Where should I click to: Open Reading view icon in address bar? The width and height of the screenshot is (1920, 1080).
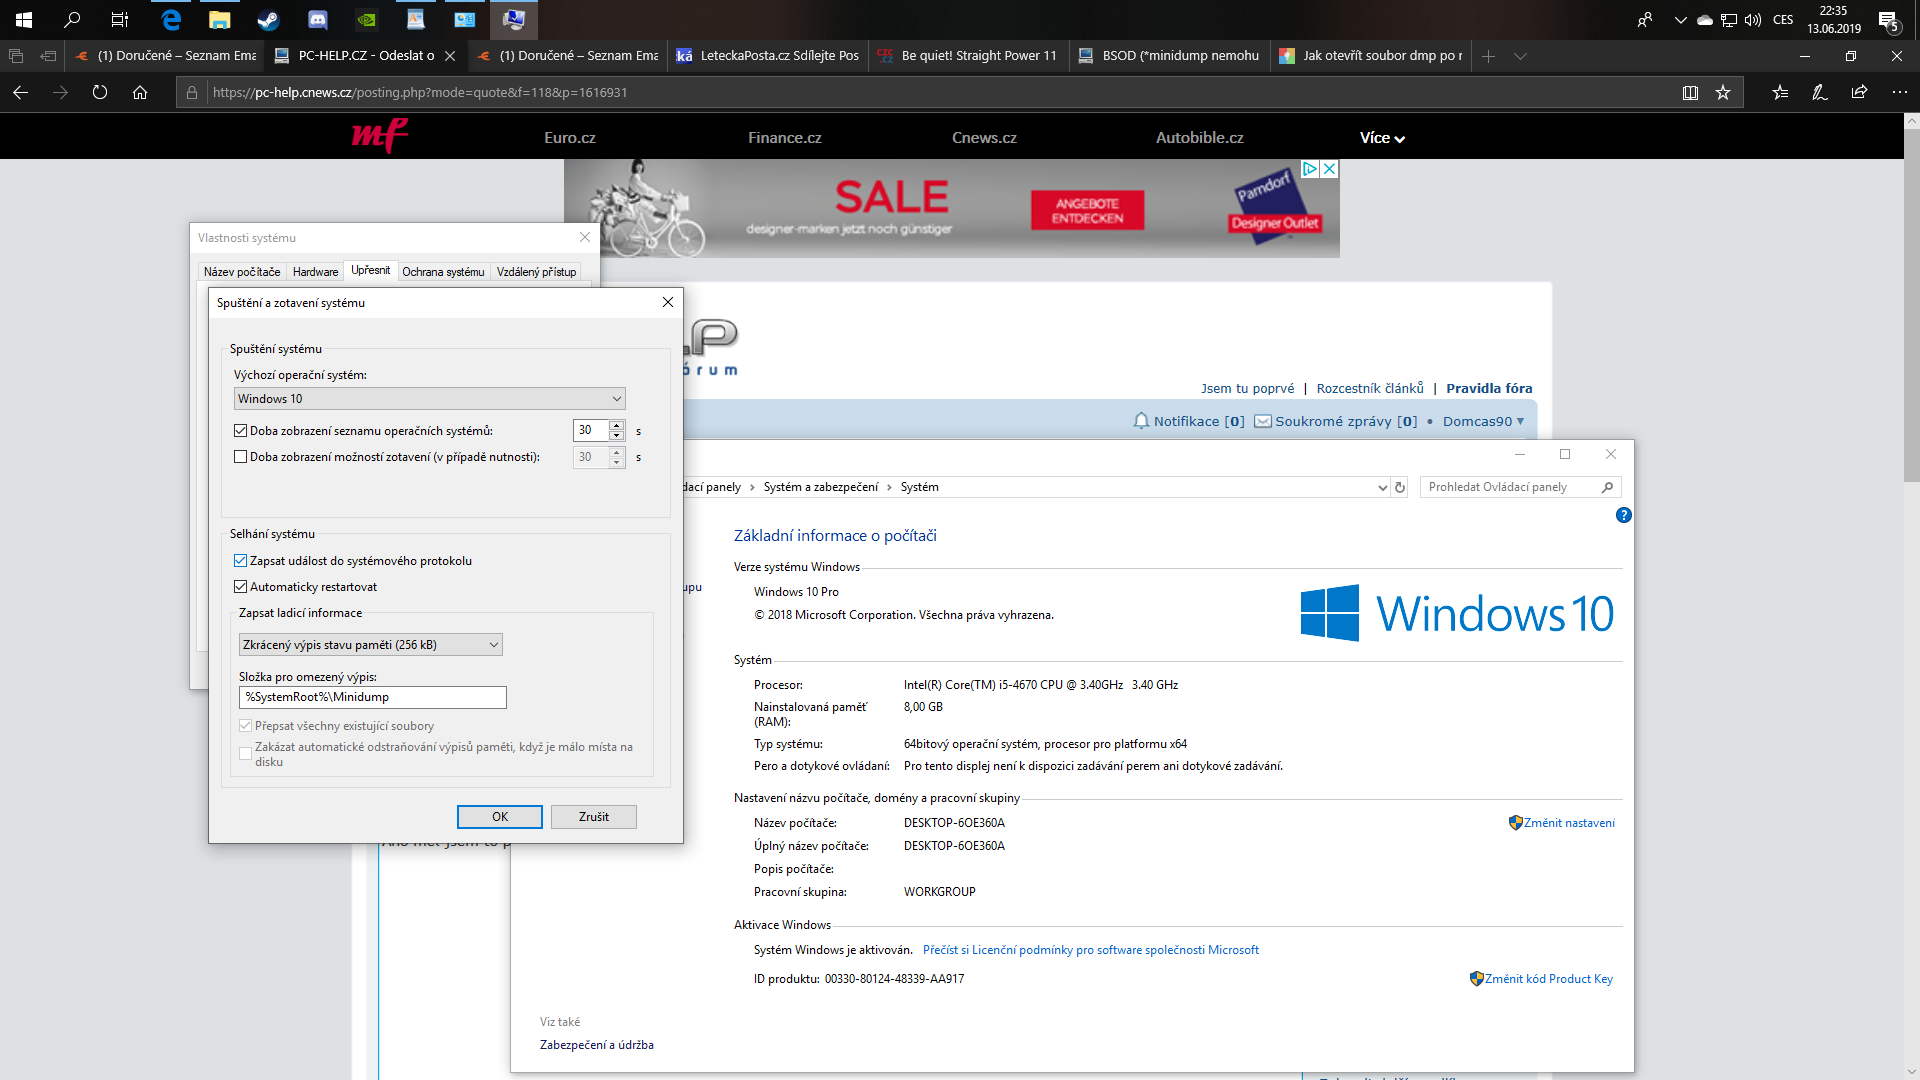pos(1690,92)
